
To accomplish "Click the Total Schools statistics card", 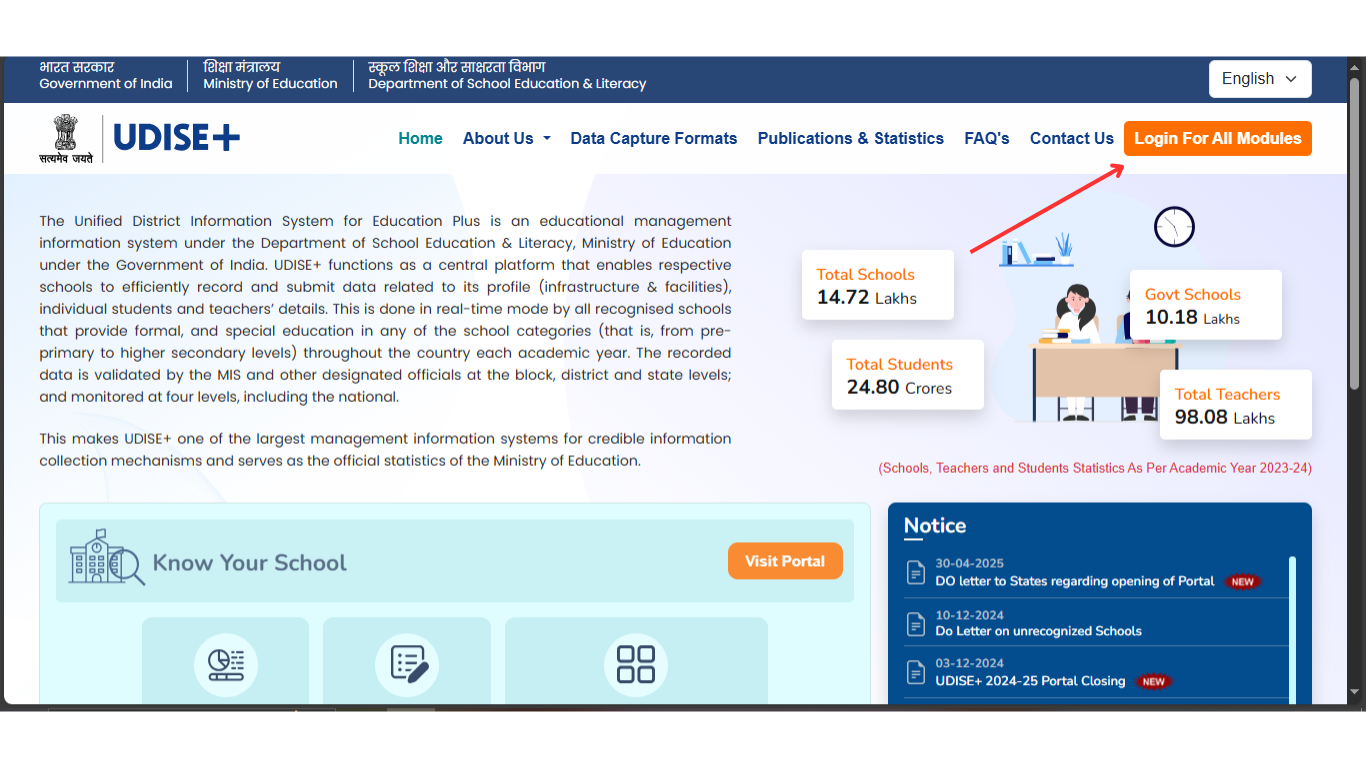I will tap(877, 285).
